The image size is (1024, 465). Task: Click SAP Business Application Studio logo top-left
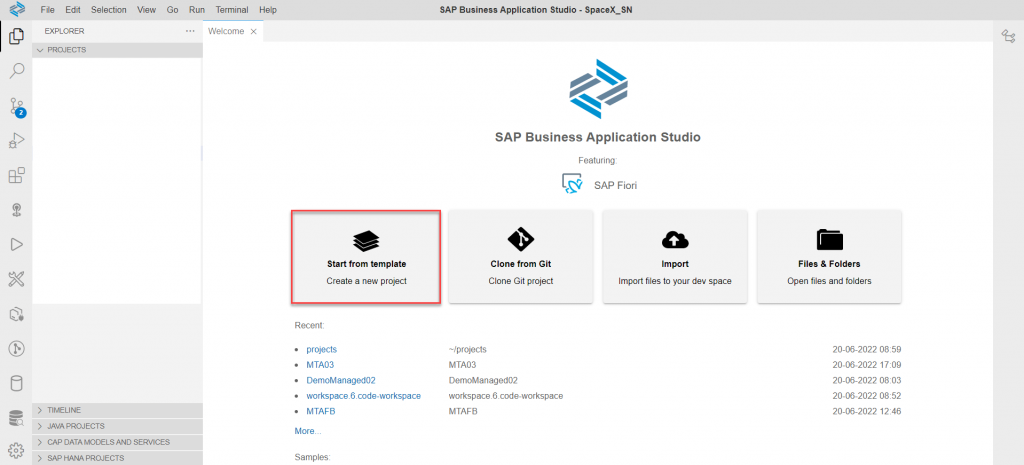16,9
